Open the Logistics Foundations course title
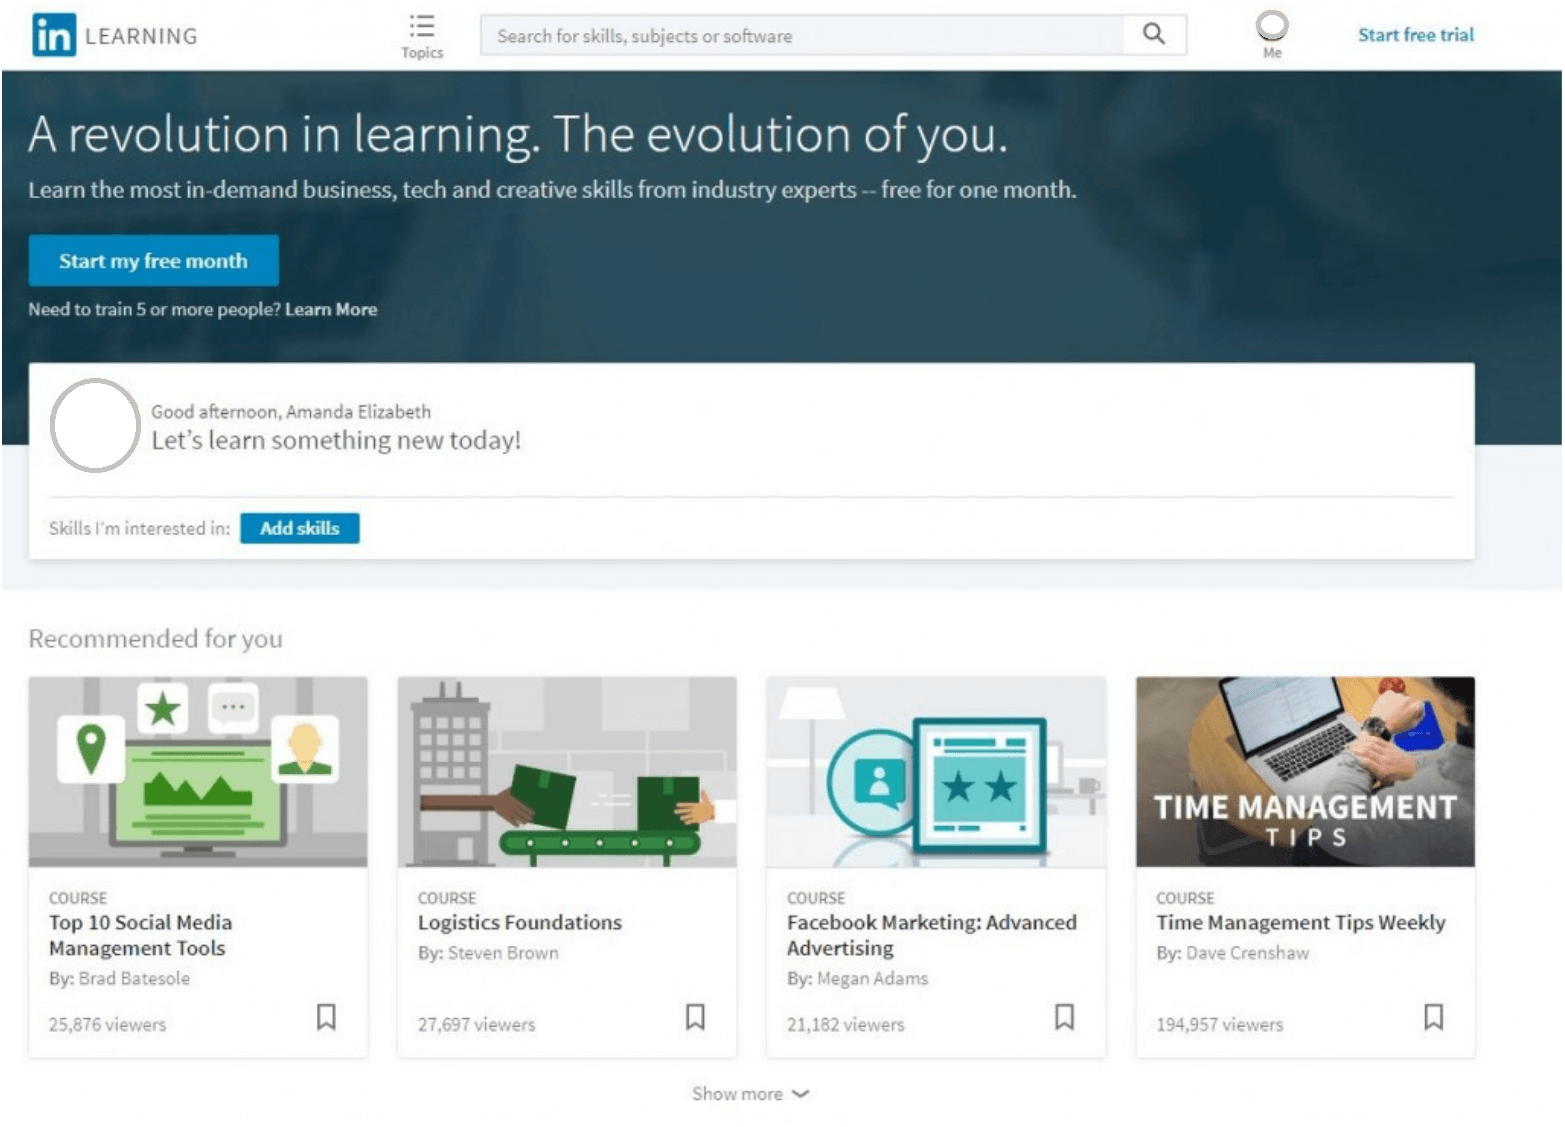 pos(520,922)
